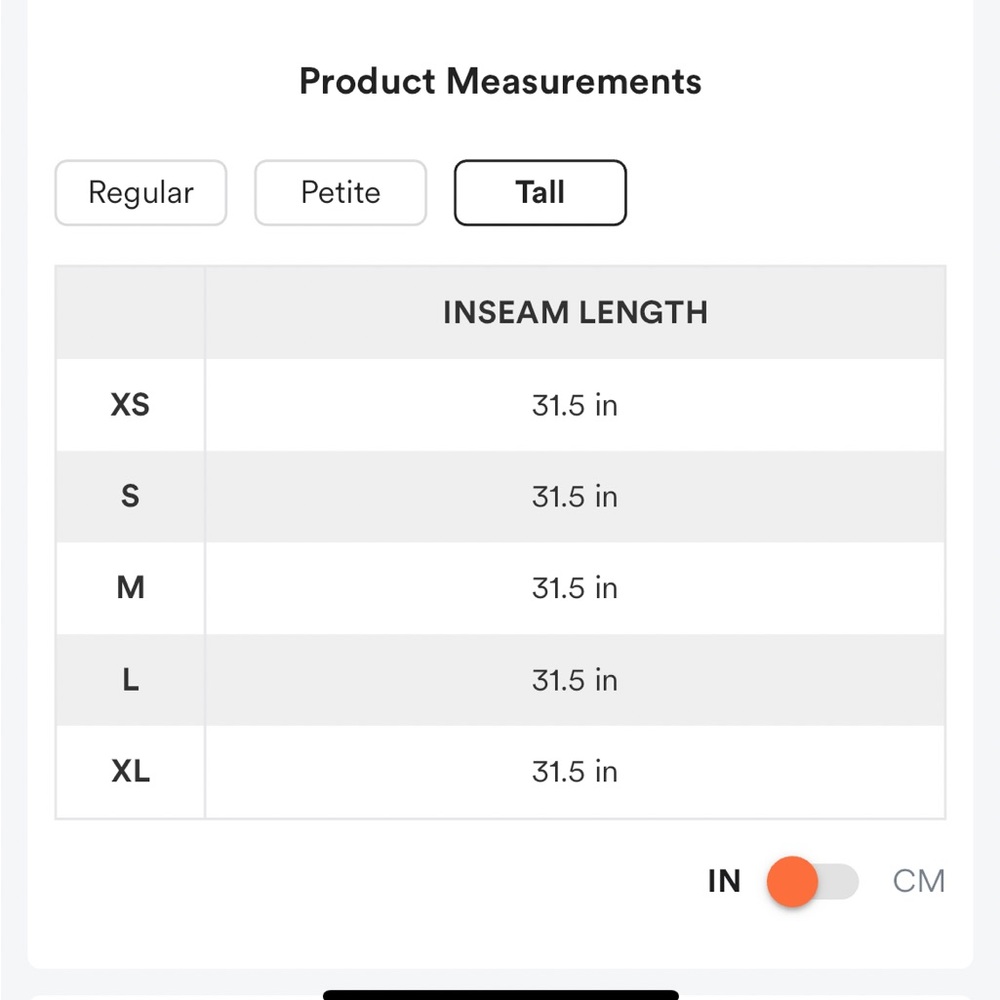Click the L size row header
The image size is (1000, 1000).
click(130, 680)
